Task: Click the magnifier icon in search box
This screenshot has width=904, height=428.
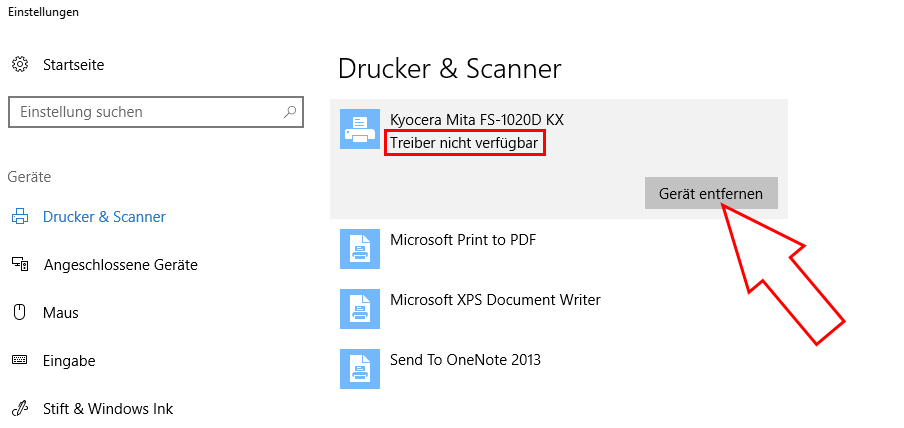Action: (290, 111)
